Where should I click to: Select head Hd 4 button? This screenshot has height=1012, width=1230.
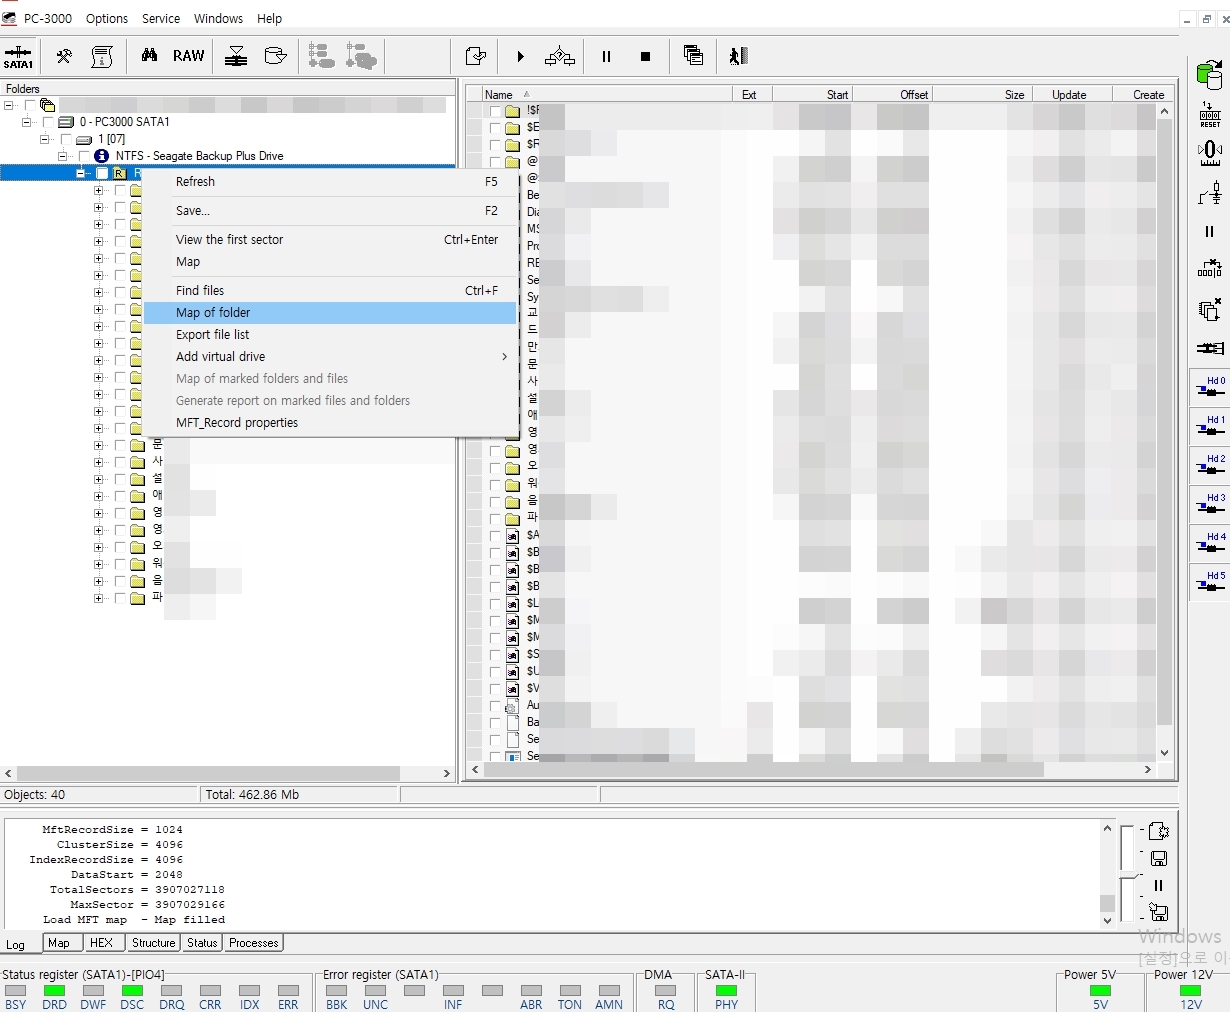click(x=1210, y=544)
